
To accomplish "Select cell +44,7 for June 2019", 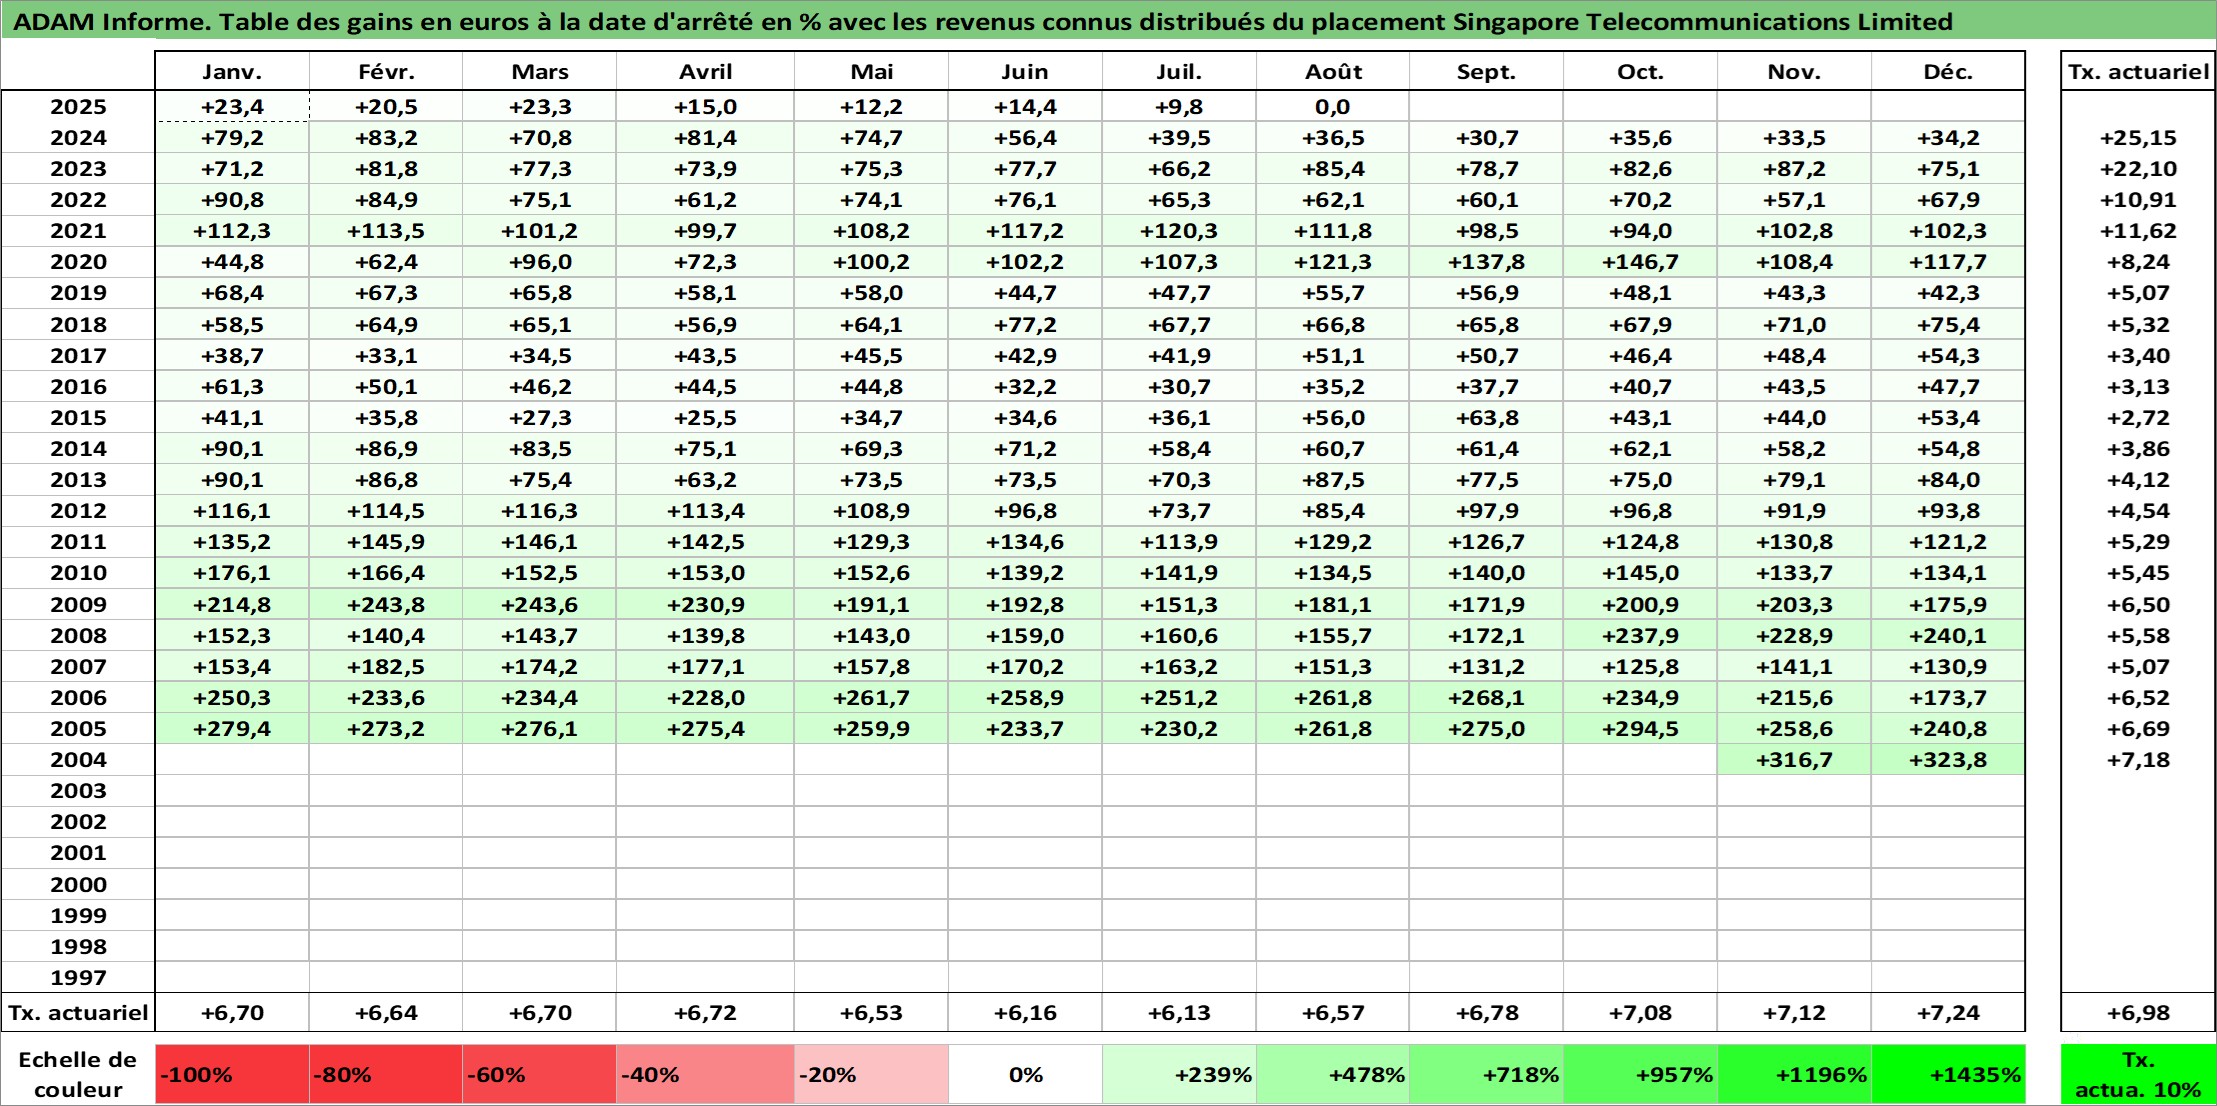I will tap(1025, 293).
